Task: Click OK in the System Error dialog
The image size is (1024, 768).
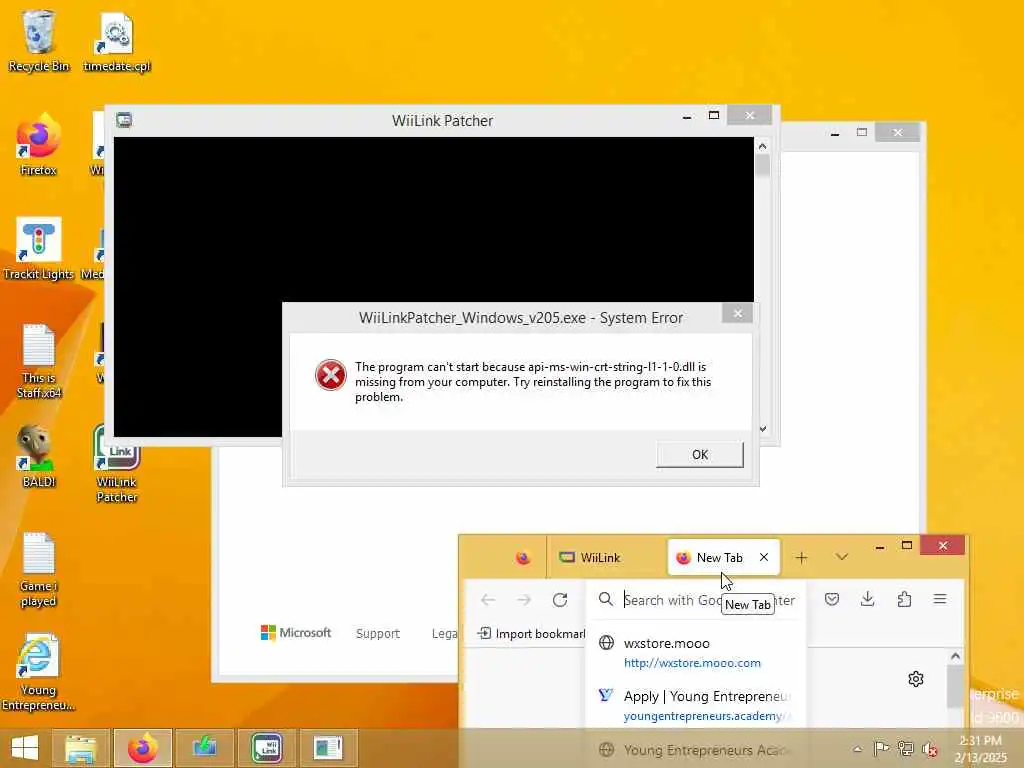Action: 699,455
